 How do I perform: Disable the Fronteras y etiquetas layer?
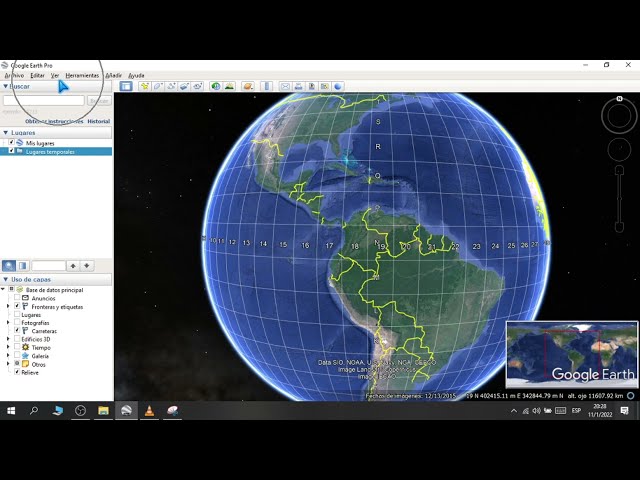[17, 306]
